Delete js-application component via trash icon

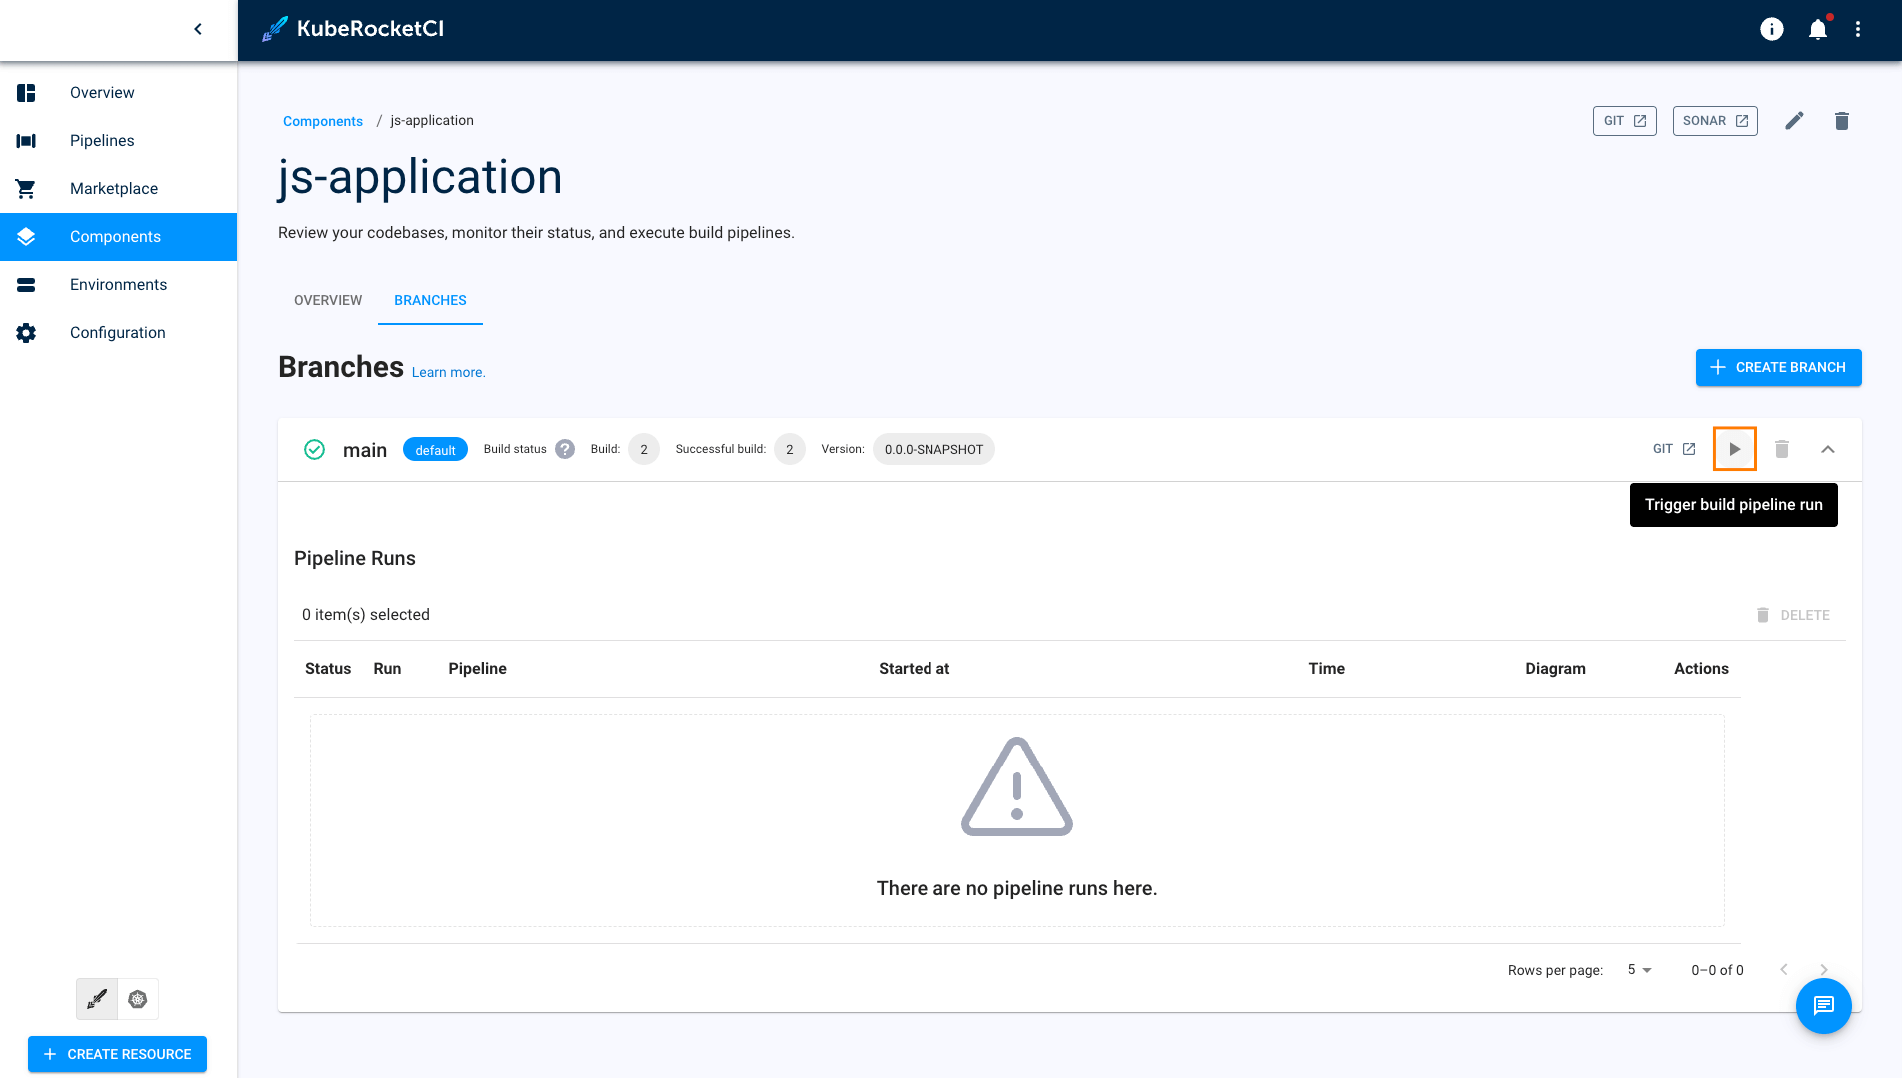[x=1842, y=120]
